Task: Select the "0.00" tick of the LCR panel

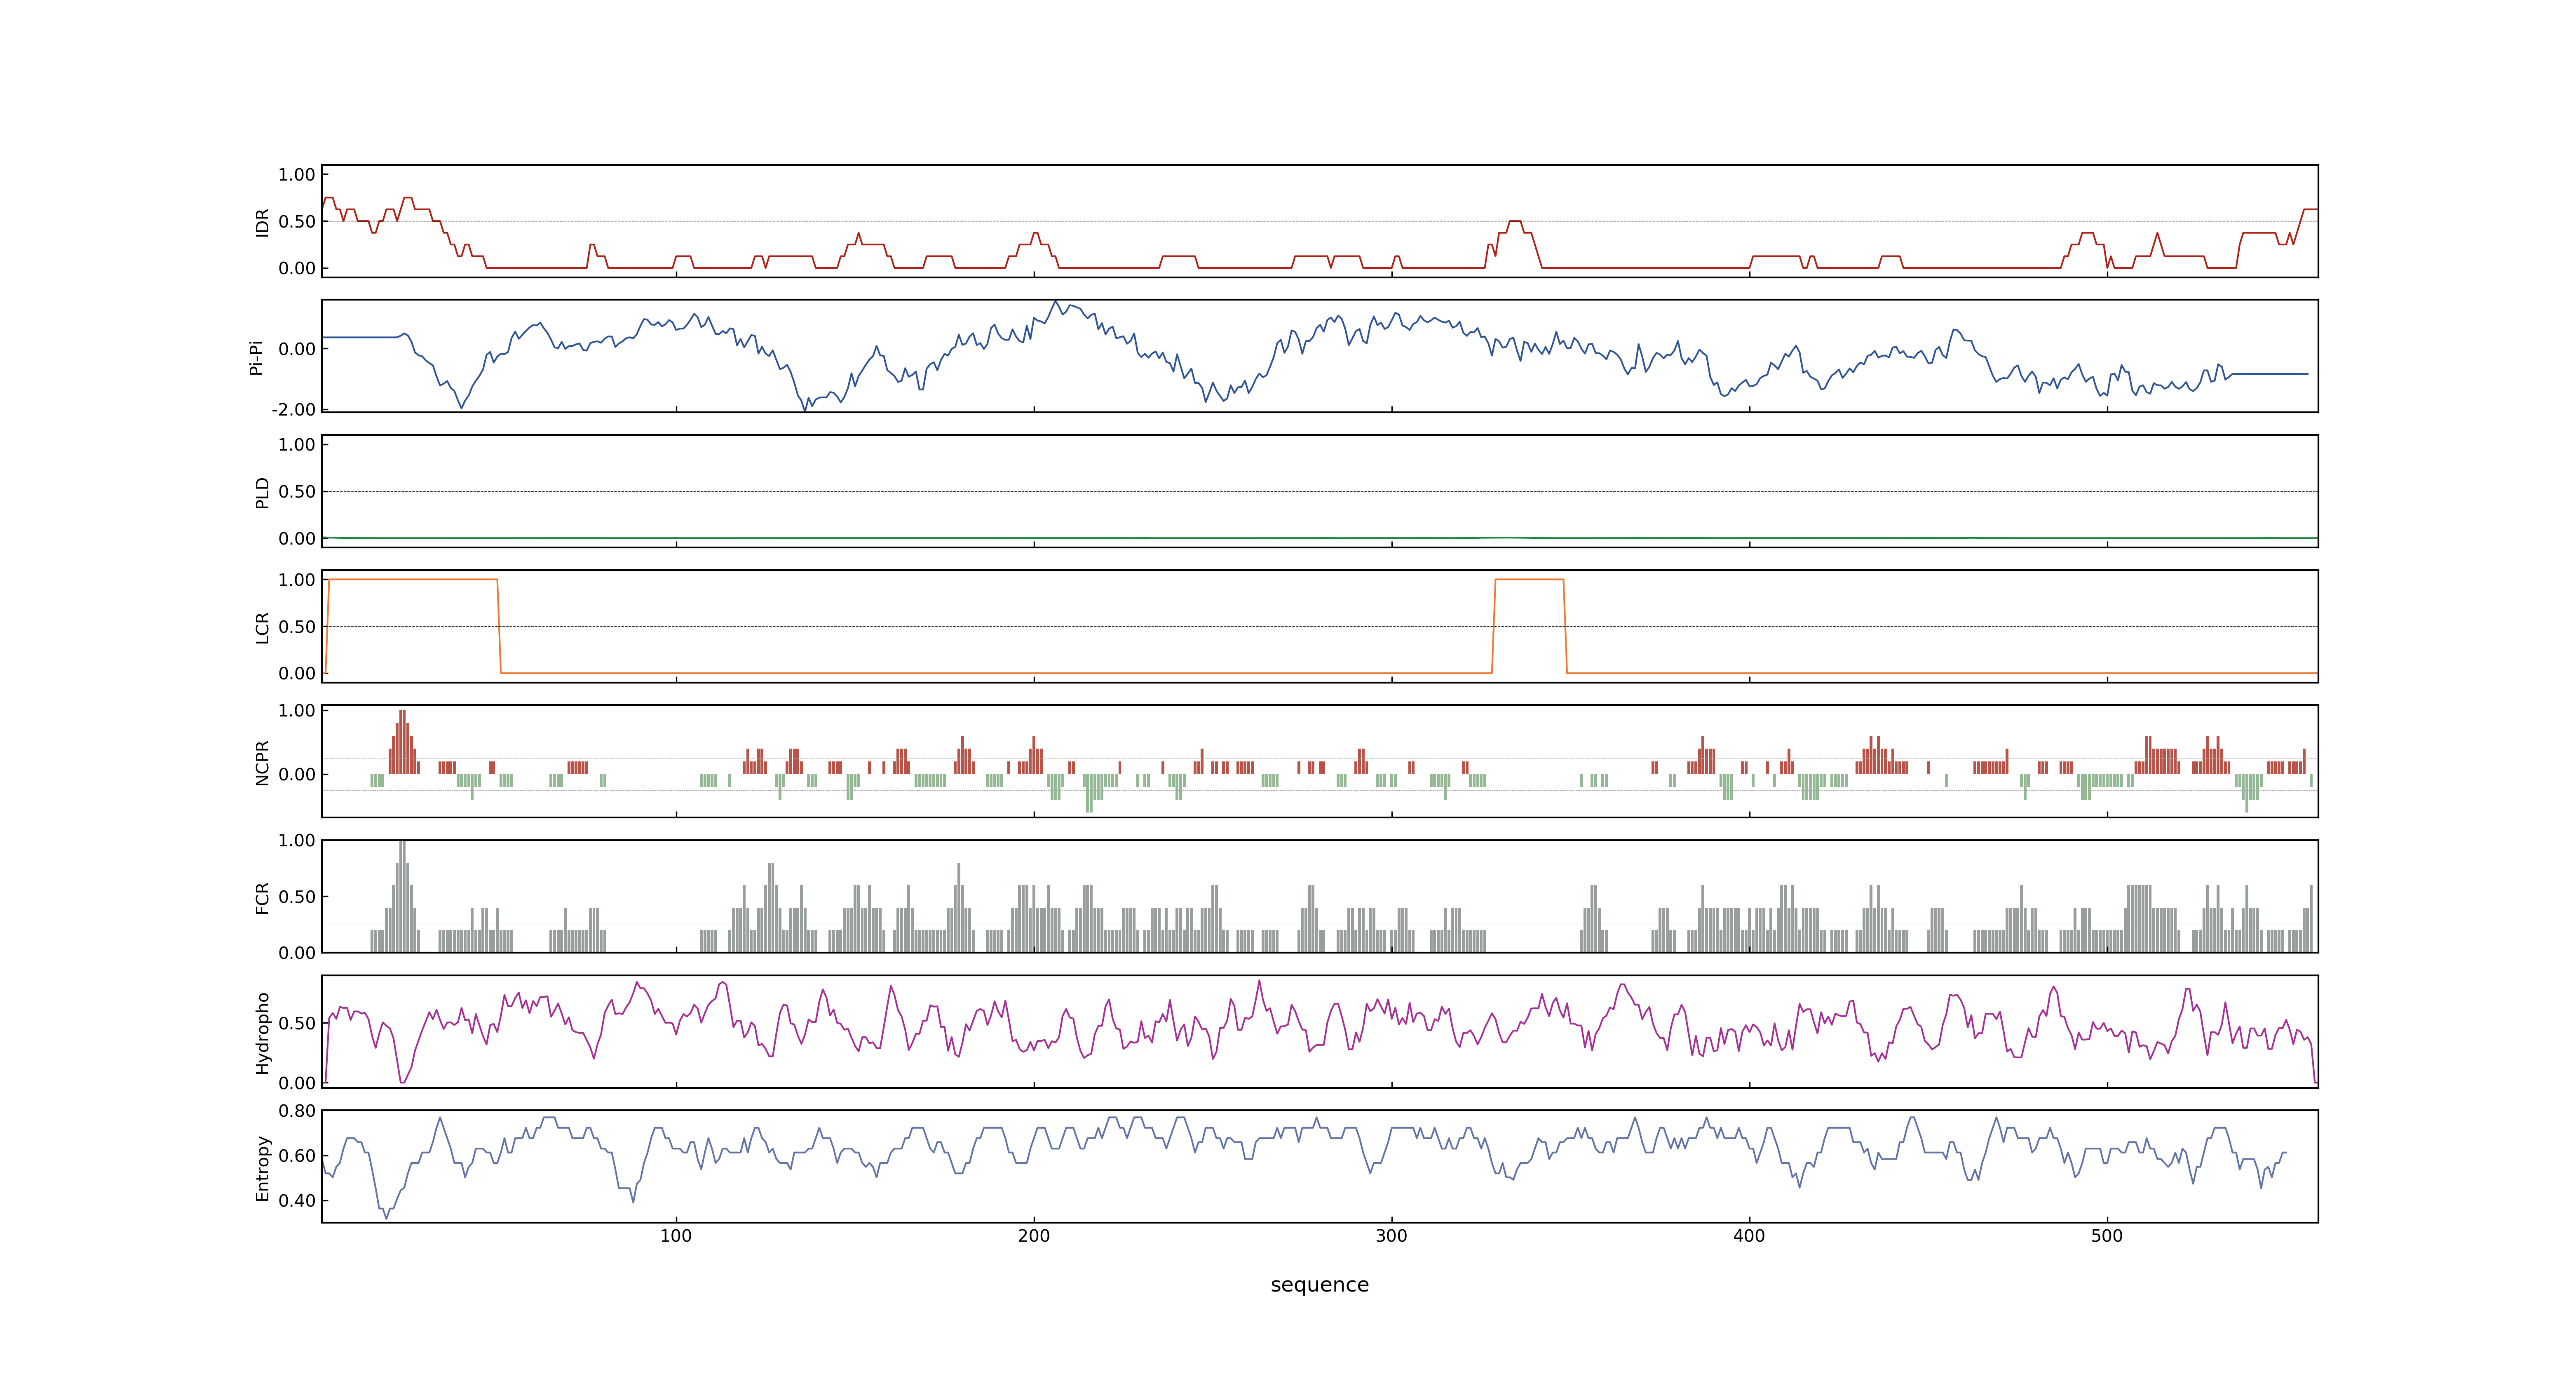Action: click(297, 673)
